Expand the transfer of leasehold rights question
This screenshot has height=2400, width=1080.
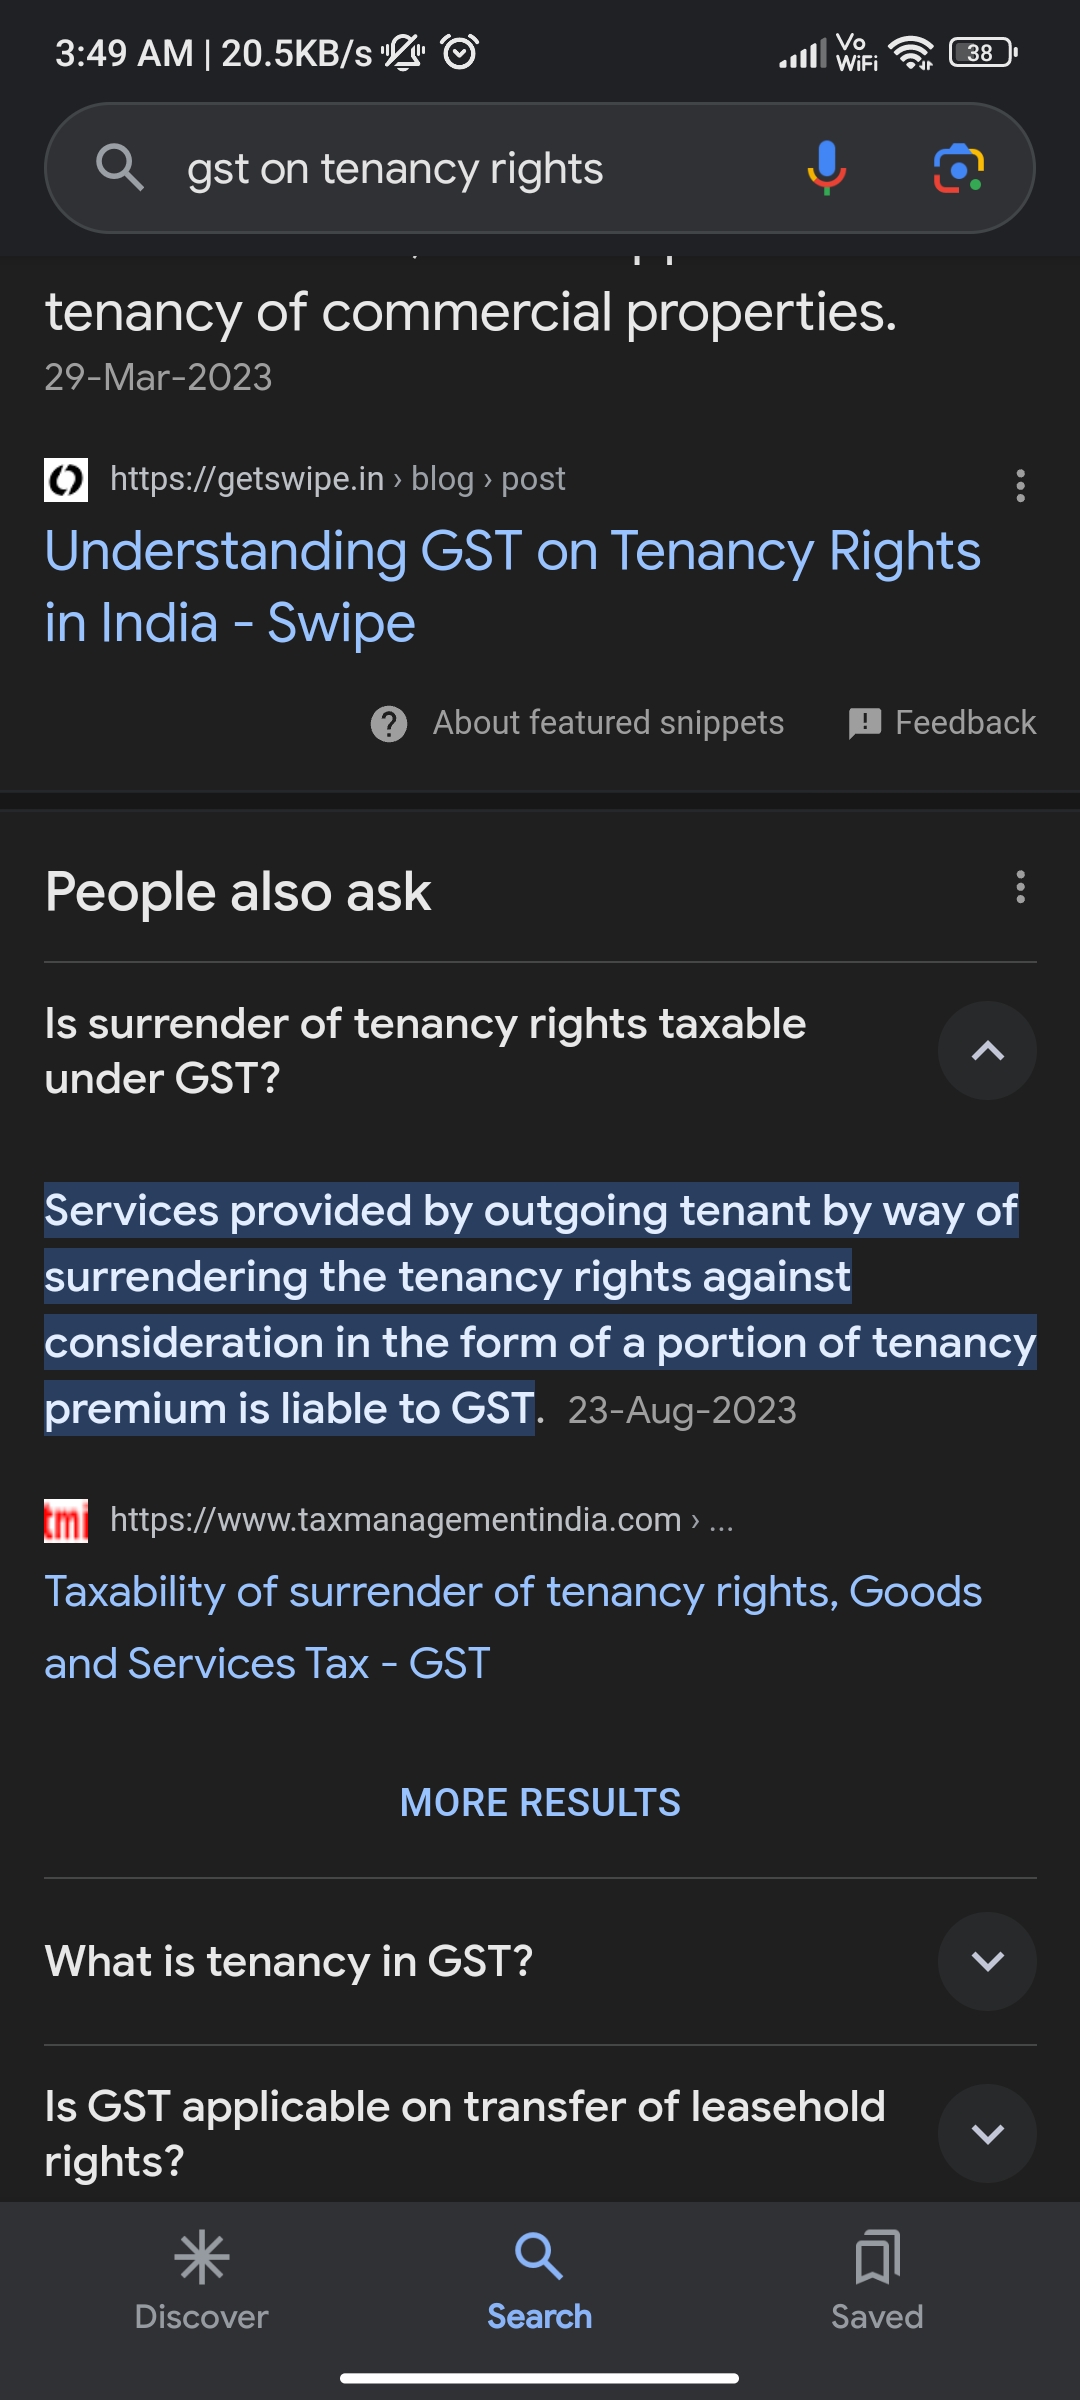tap(987, 2133)
